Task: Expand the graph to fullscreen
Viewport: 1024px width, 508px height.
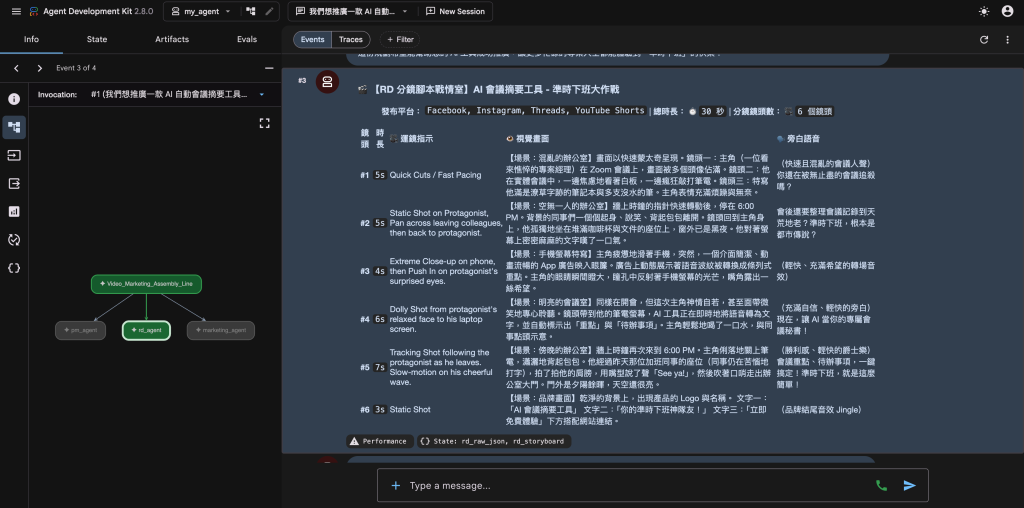Action: click(264, 123)
